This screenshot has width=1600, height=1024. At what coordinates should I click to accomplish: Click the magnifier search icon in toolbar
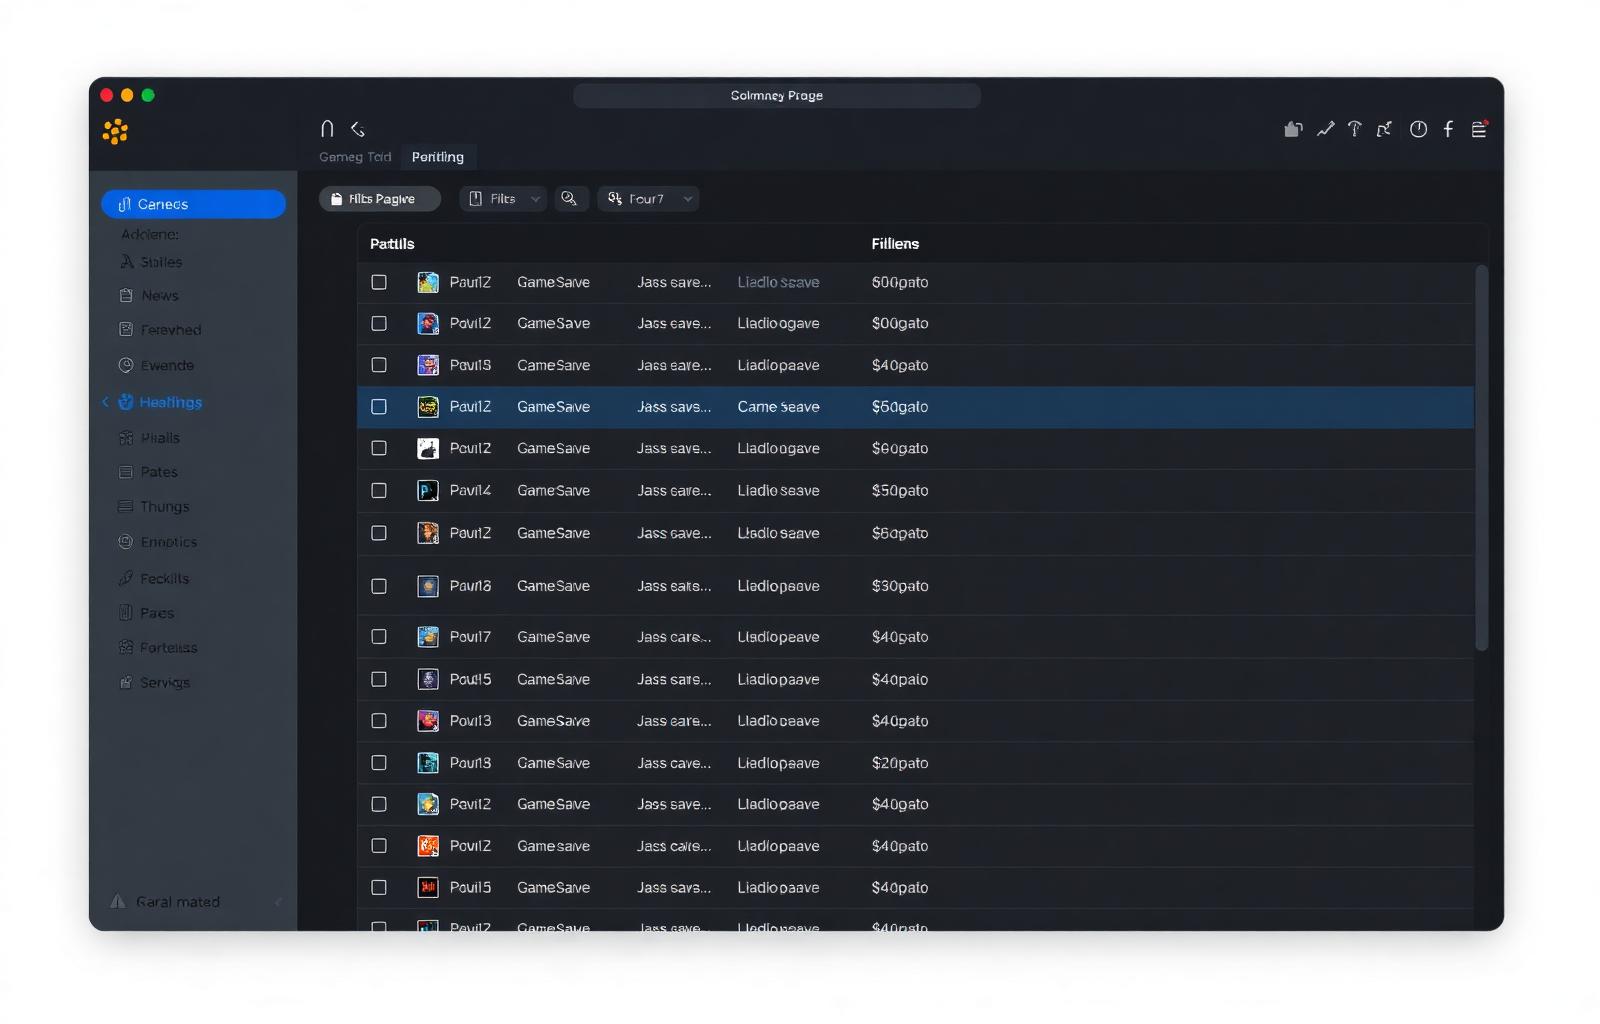click(x=569, y=198)
